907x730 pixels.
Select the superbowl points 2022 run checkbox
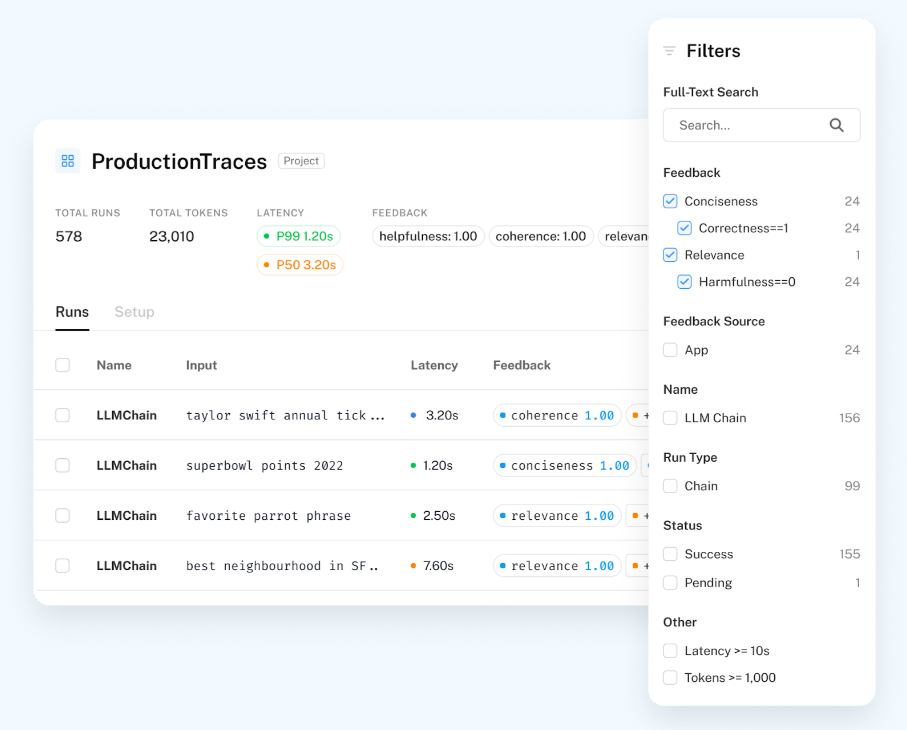[62, 466]
